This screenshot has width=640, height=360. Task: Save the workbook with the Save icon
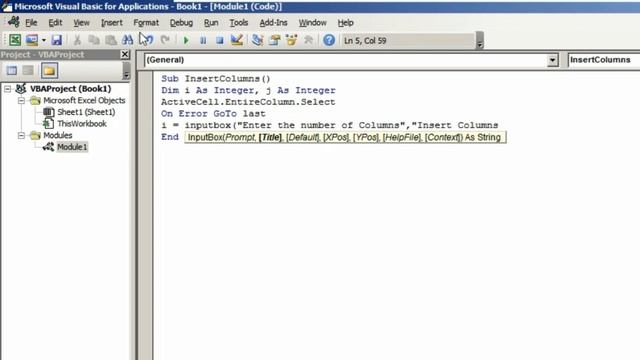point(56,40)
